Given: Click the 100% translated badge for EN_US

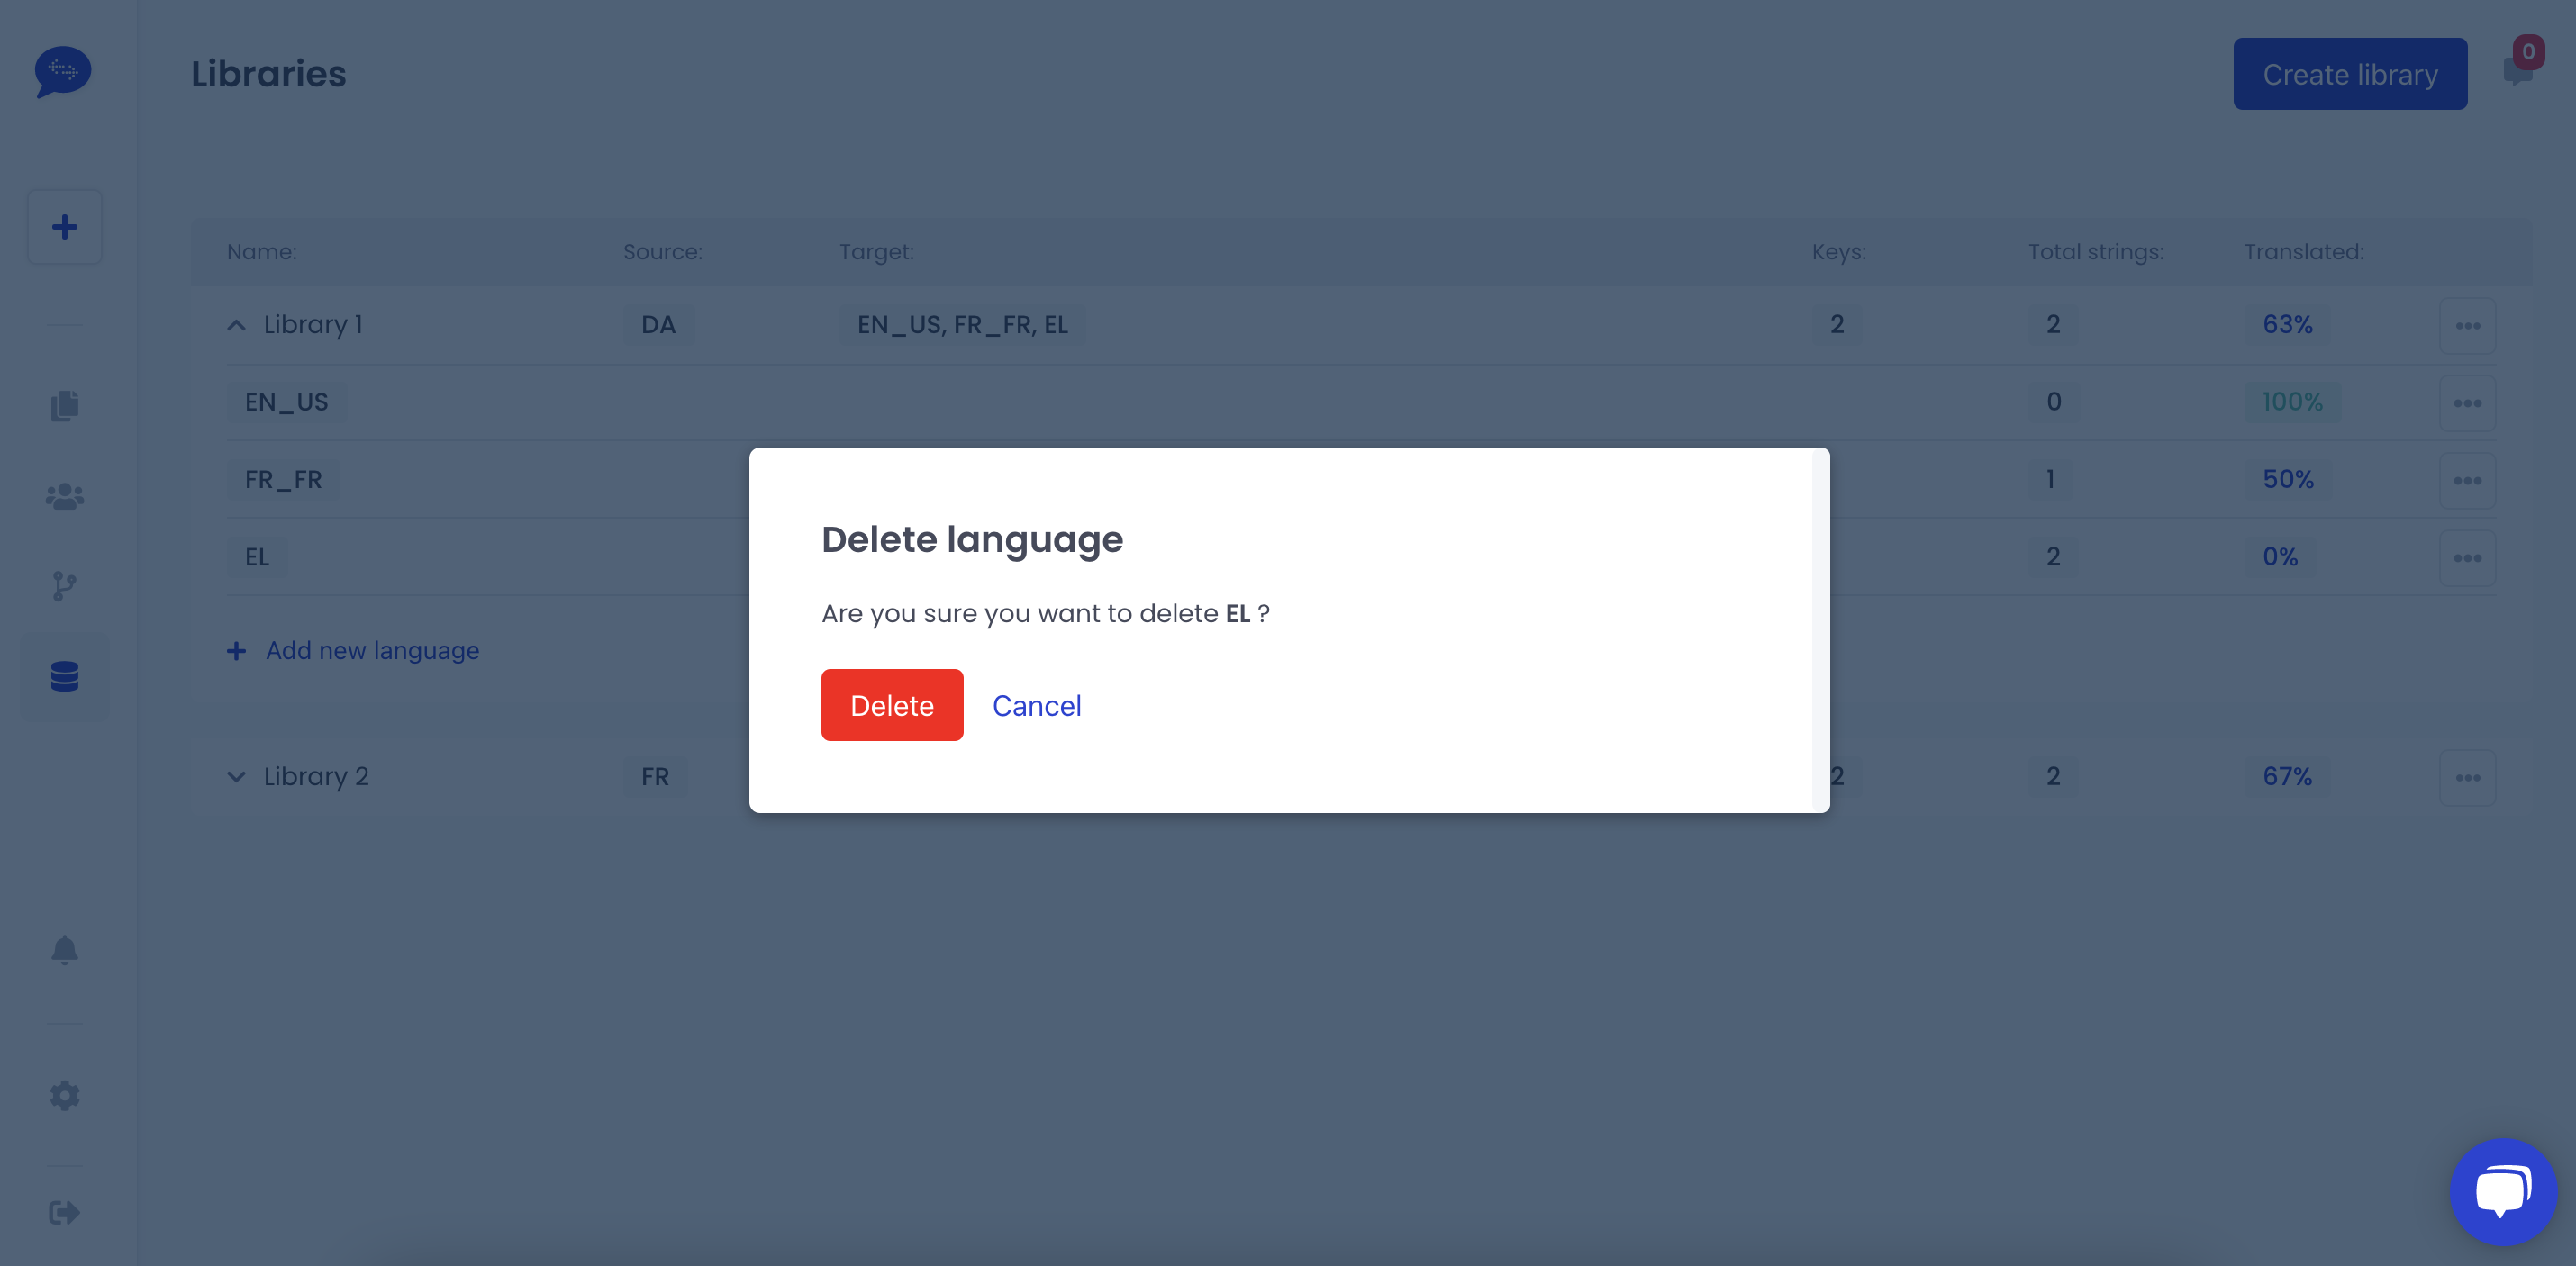Looking at the screenshot, I should [2292, 402].
